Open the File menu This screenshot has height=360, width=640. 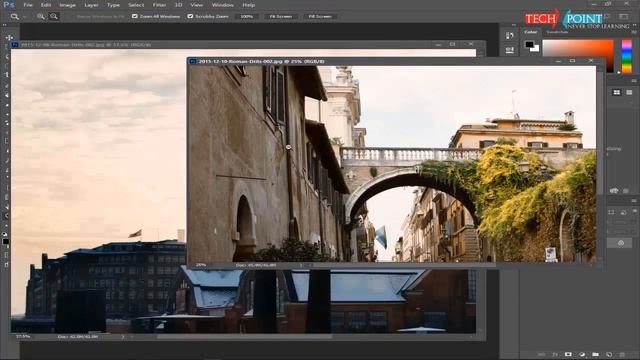click(x=28, y=5)
